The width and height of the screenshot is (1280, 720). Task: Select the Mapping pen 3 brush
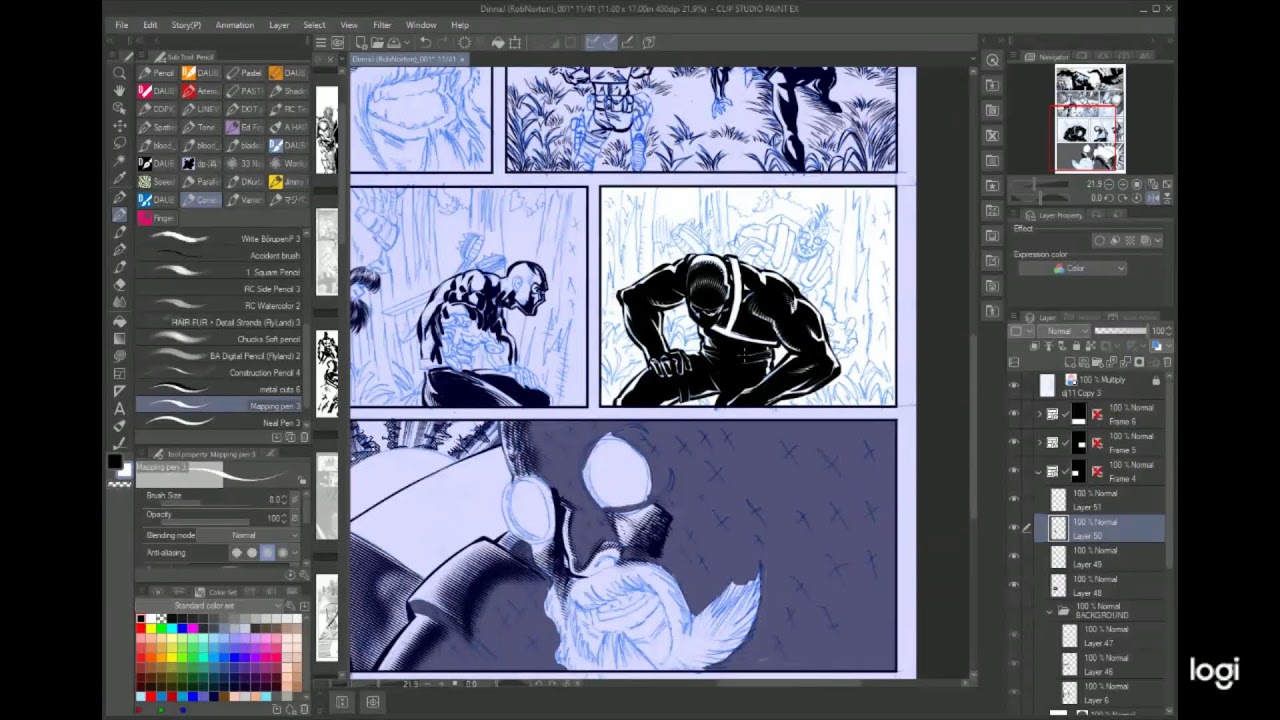point(220,406)
